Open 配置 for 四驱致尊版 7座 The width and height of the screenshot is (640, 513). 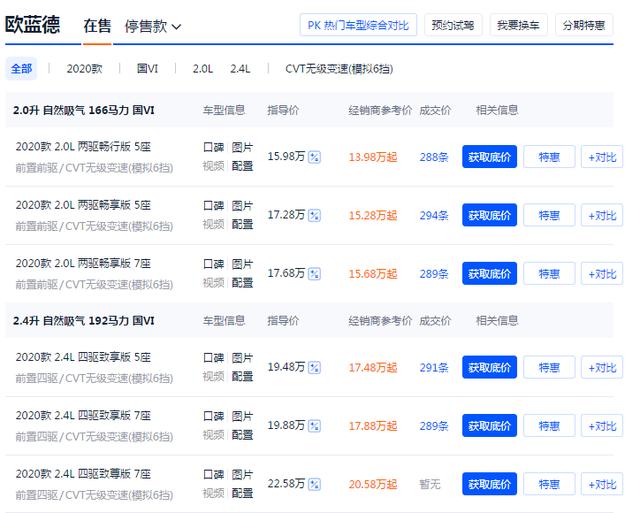(242, 493)
